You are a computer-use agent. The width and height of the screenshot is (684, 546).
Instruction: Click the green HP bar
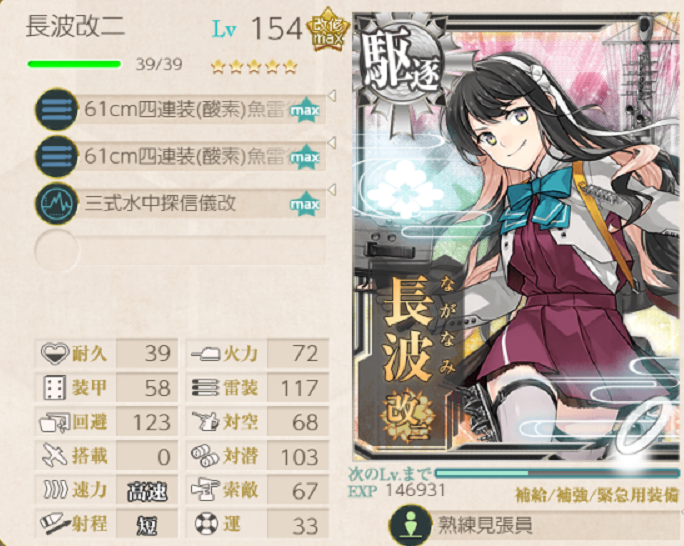pyautogui.click(x=74, y=65)
